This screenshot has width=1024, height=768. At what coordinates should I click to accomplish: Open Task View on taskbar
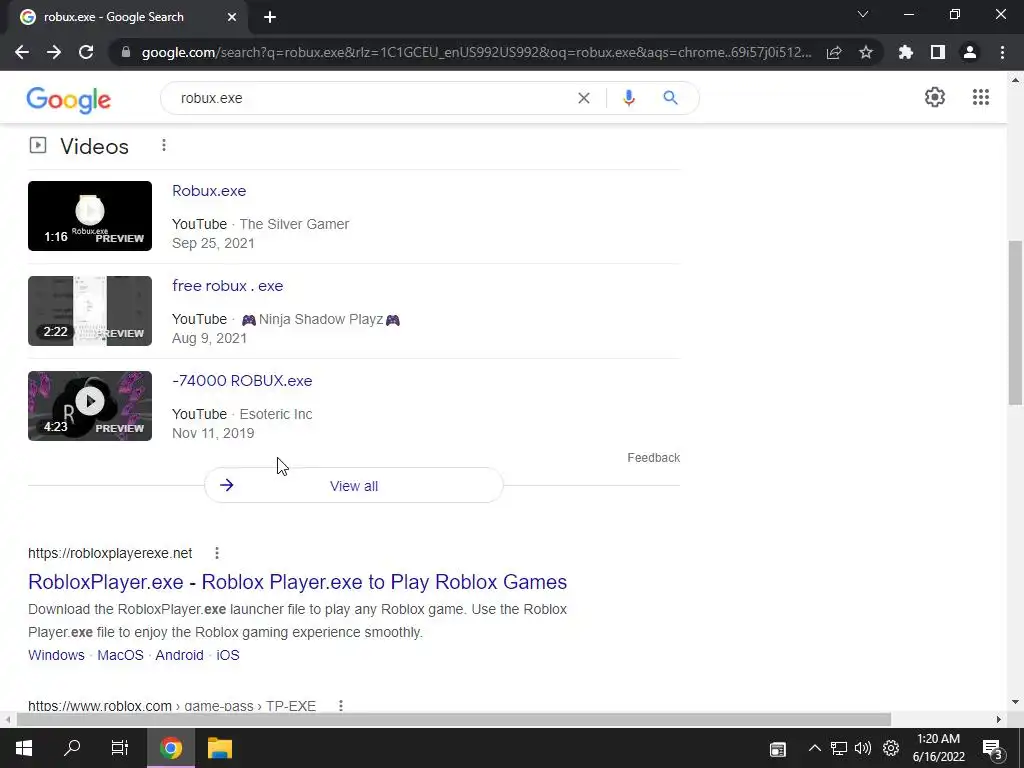pyautogui.click(x=120, y=748)
